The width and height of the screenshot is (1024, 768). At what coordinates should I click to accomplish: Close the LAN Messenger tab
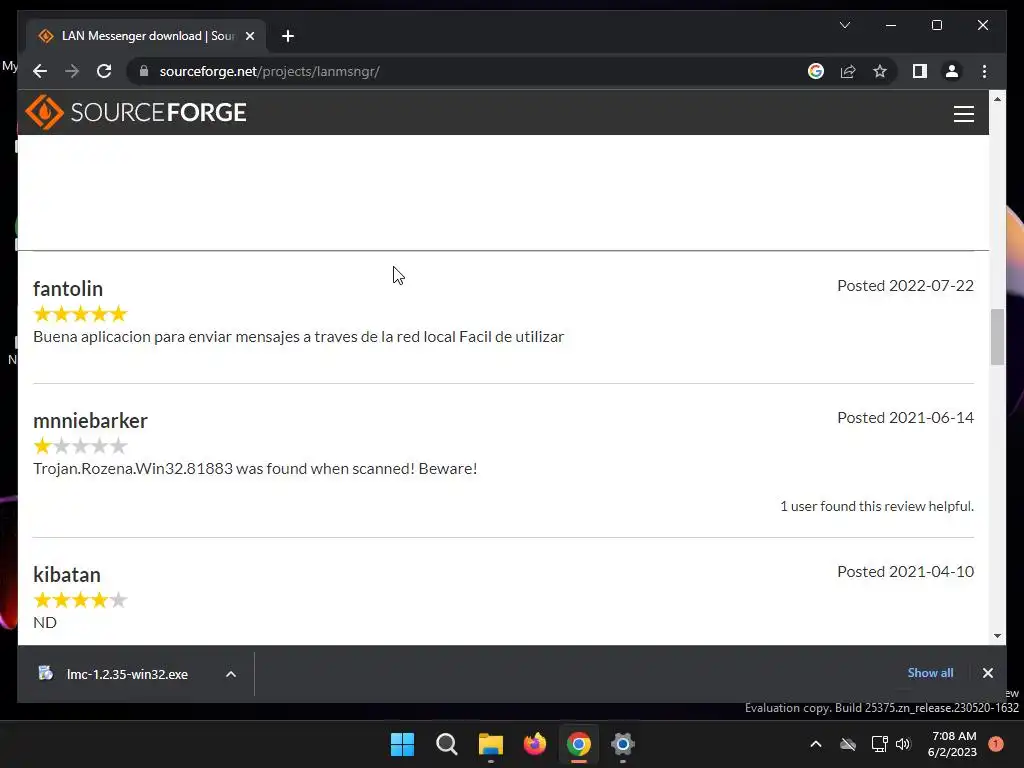[249, 36]
